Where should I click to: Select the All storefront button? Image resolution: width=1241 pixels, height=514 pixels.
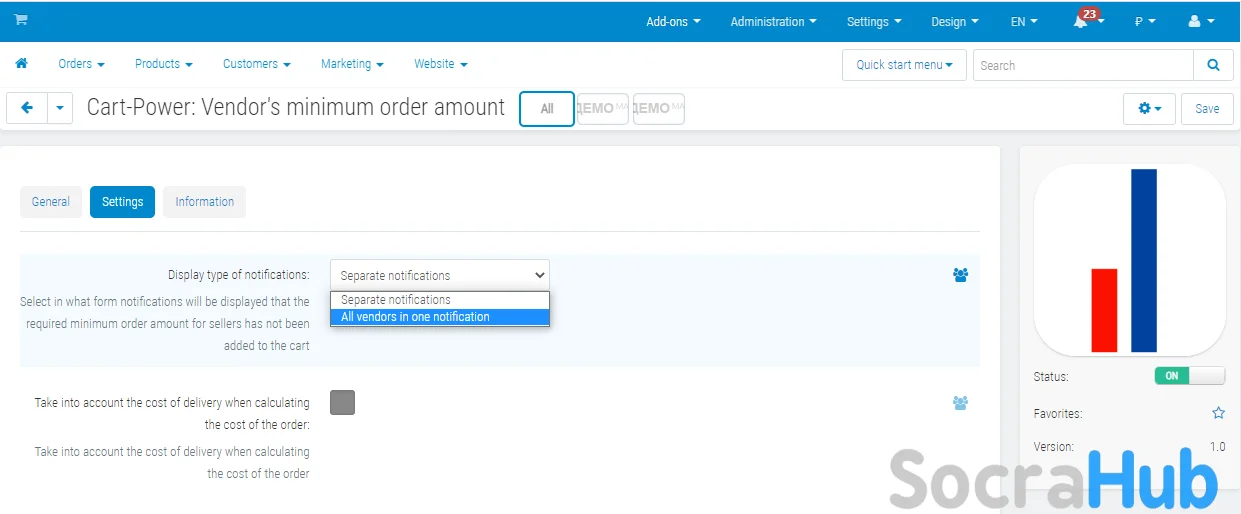point(547,109)
